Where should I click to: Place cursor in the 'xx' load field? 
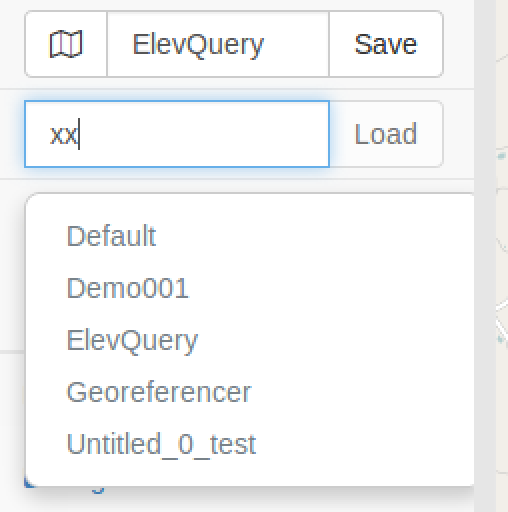[177, 134]
